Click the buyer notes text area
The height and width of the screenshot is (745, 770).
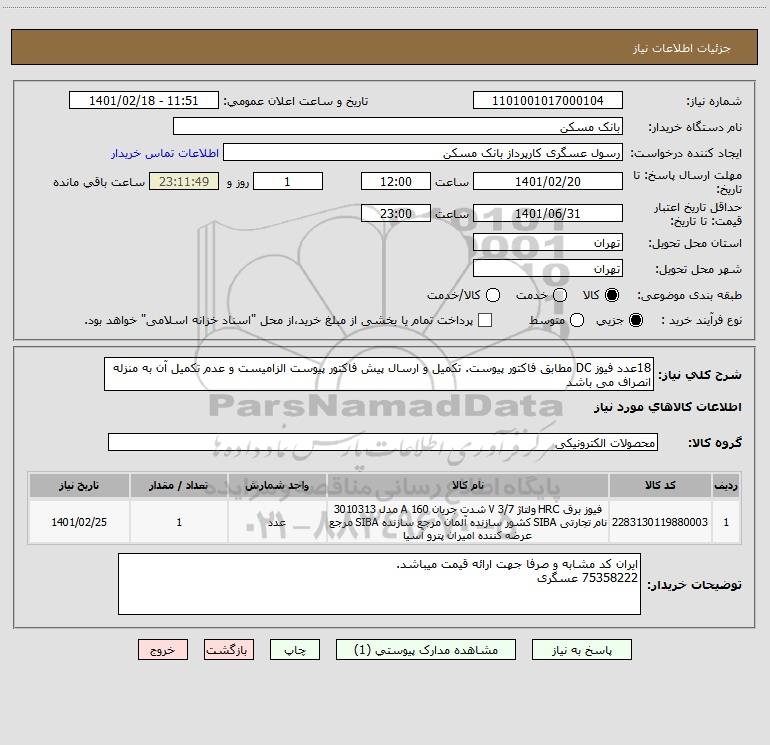(379, 584)
